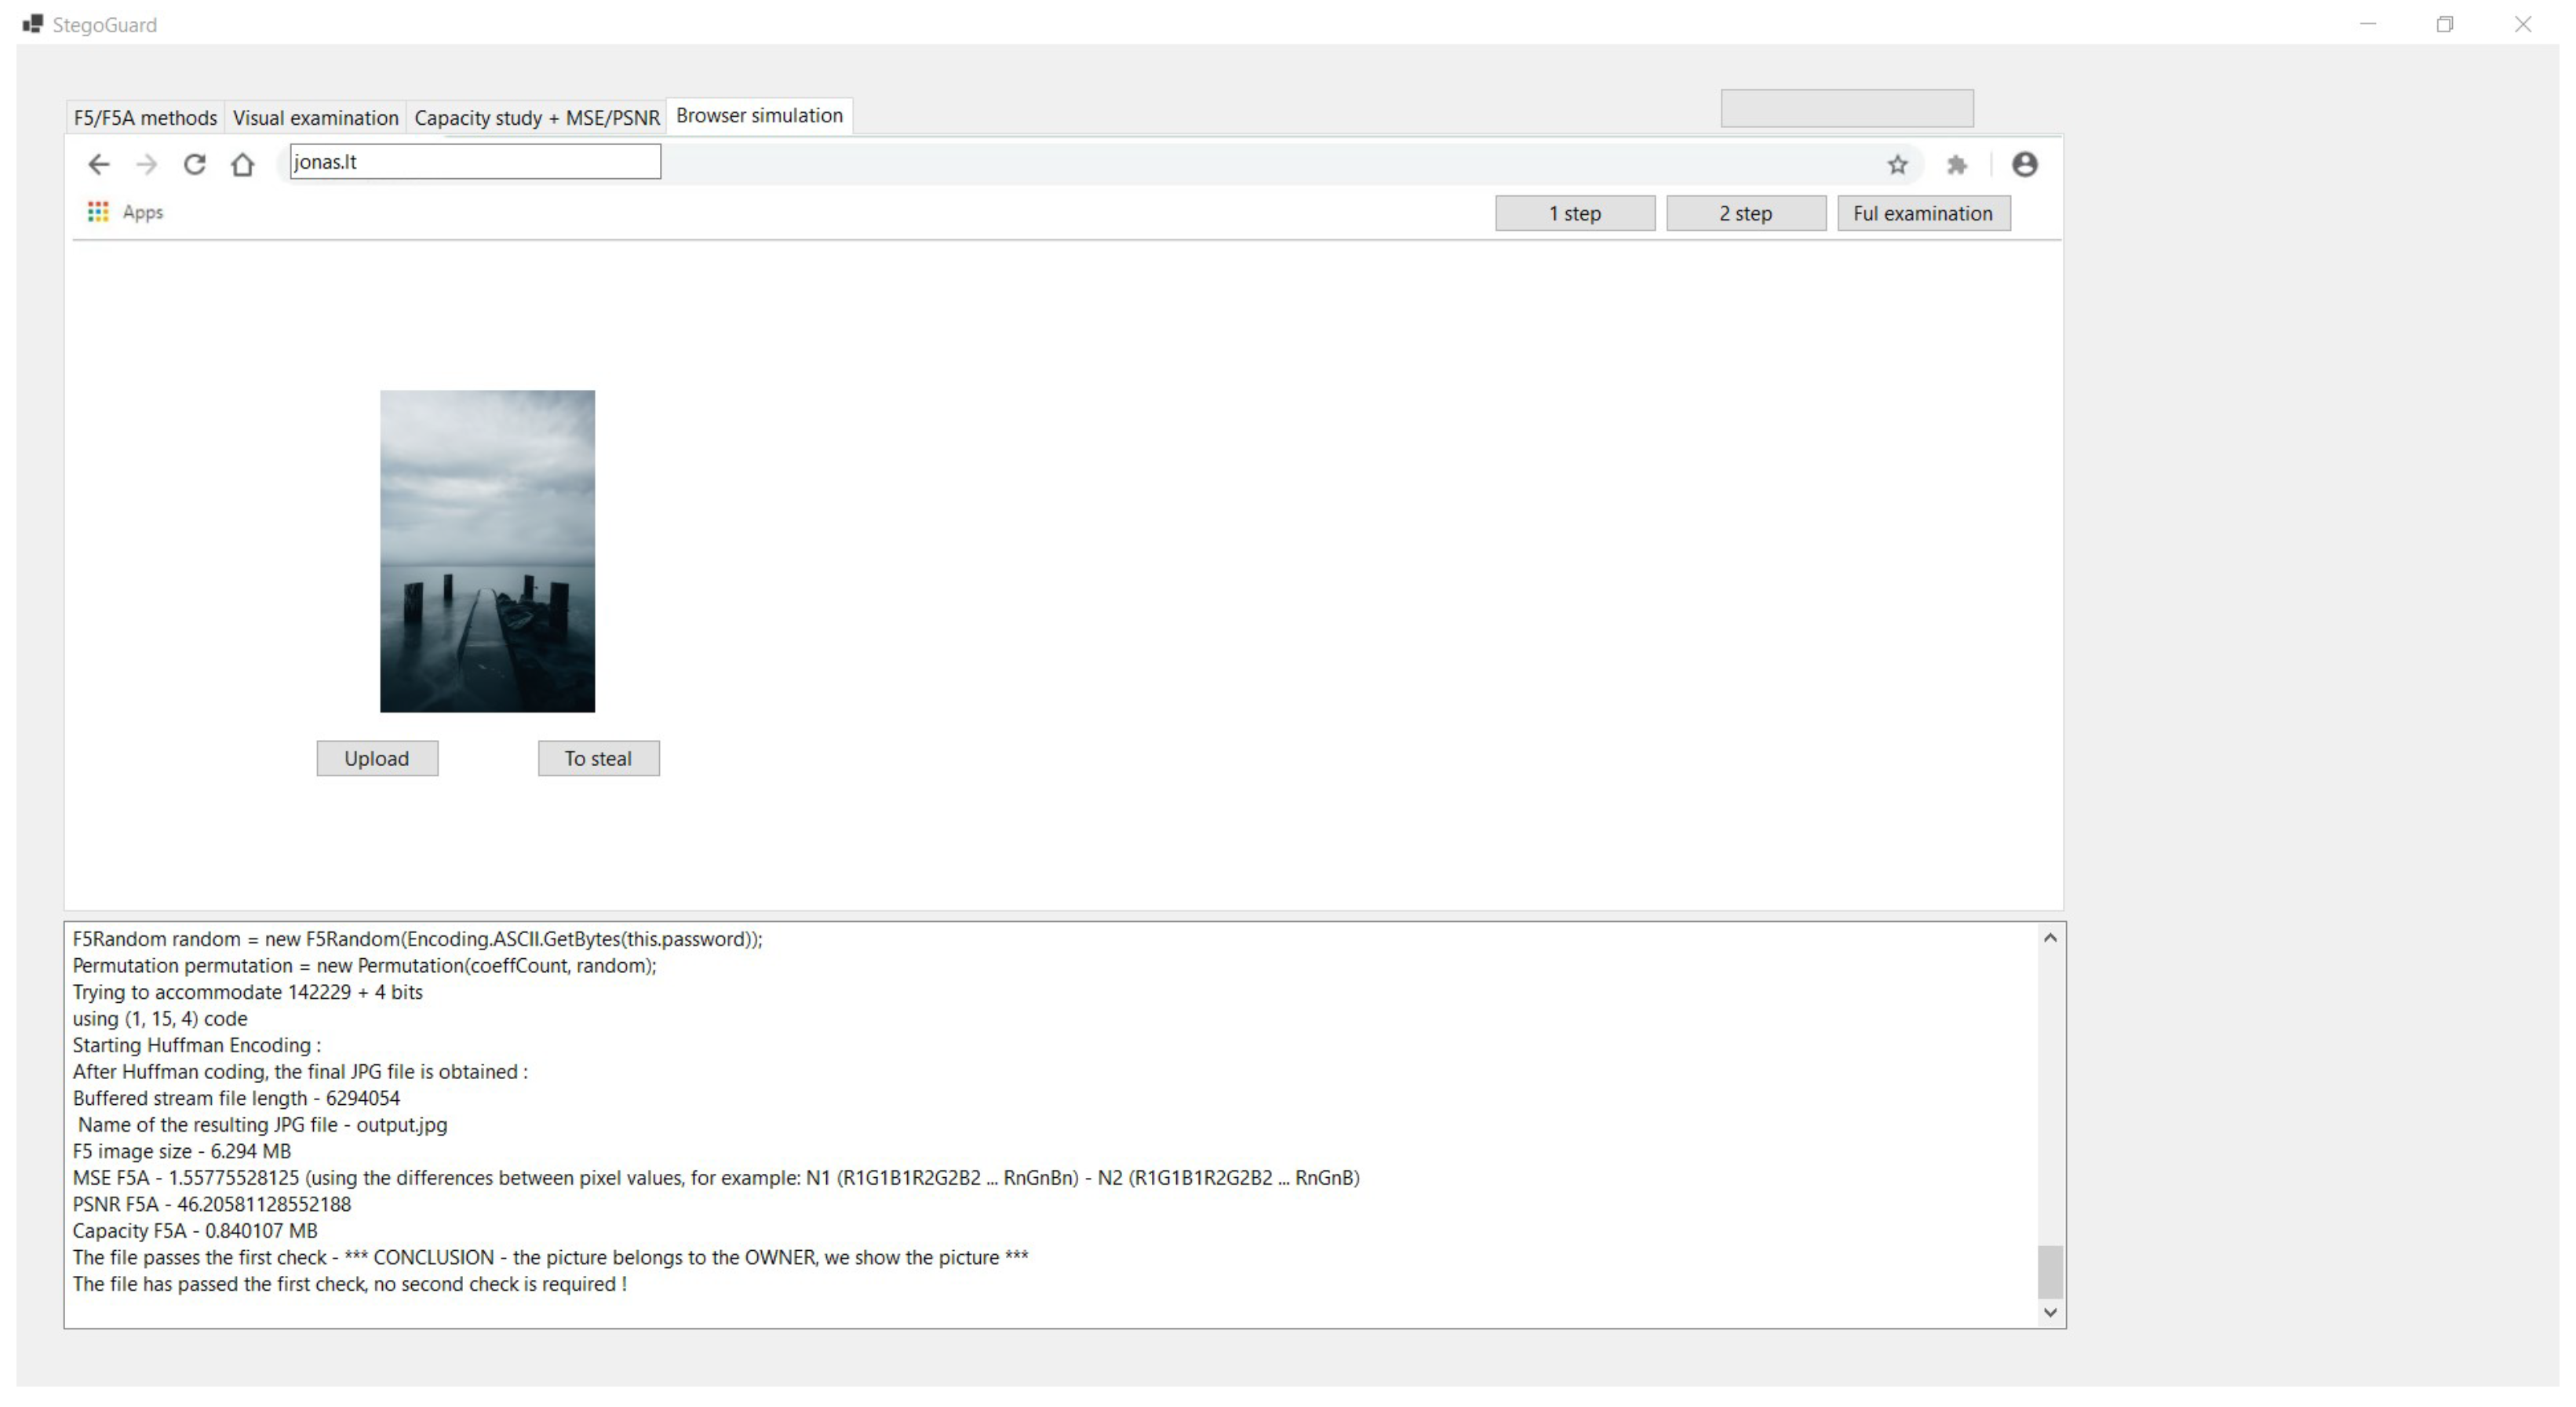2576x1407 pixels.
Task: Bookmark page with the star icon
Action: click(x=1897, y=165)
